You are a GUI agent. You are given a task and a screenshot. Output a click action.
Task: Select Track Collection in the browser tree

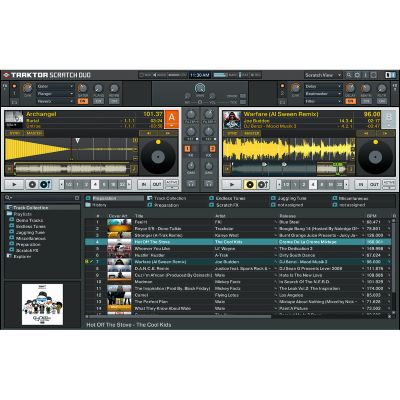30,208
